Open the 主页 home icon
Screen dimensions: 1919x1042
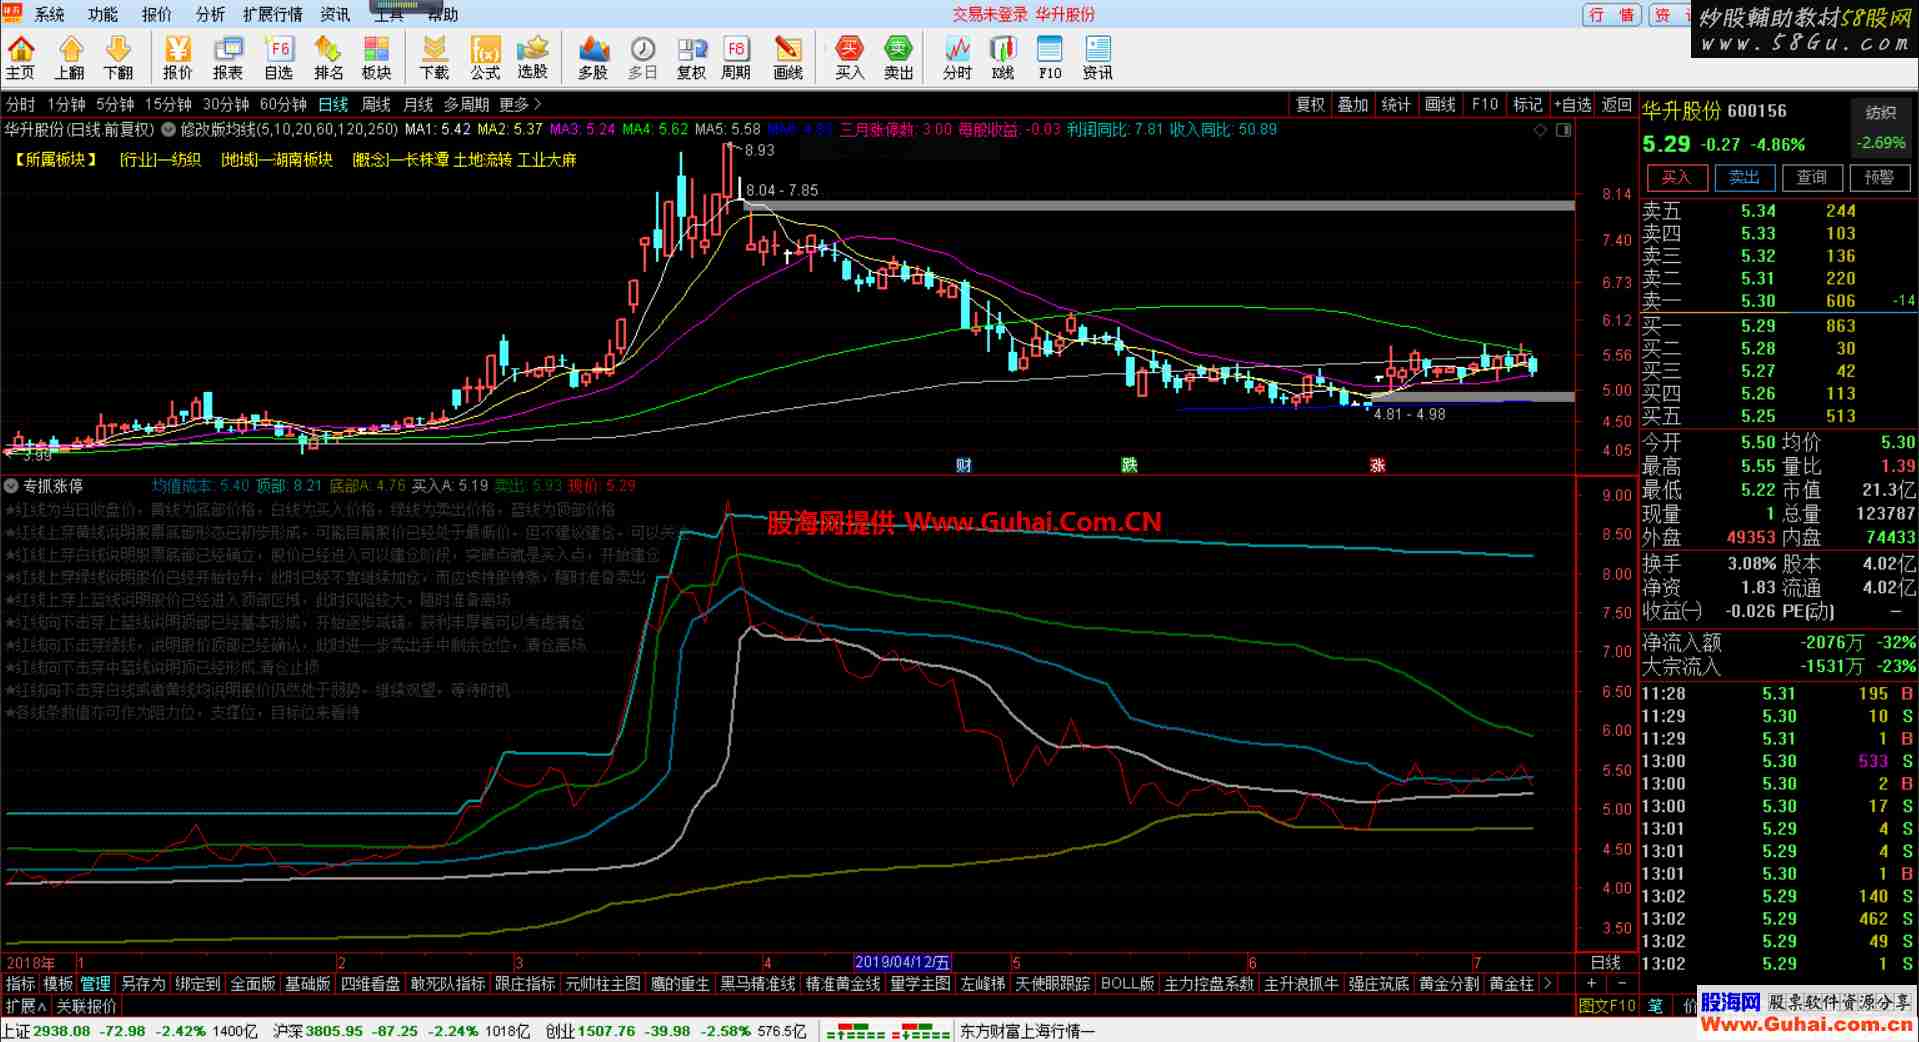[21, 58]
